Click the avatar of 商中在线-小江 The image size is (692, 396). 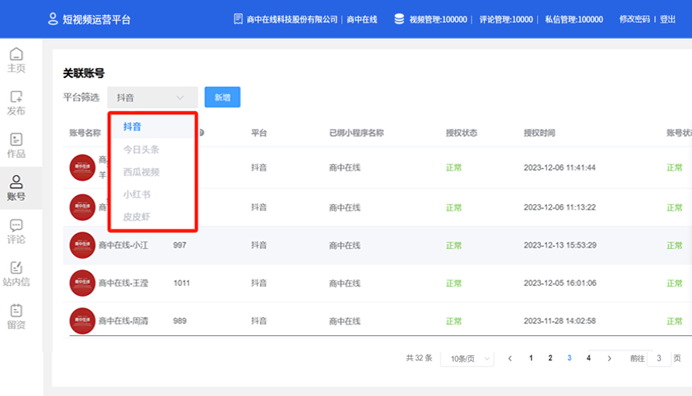click(82, 245)
